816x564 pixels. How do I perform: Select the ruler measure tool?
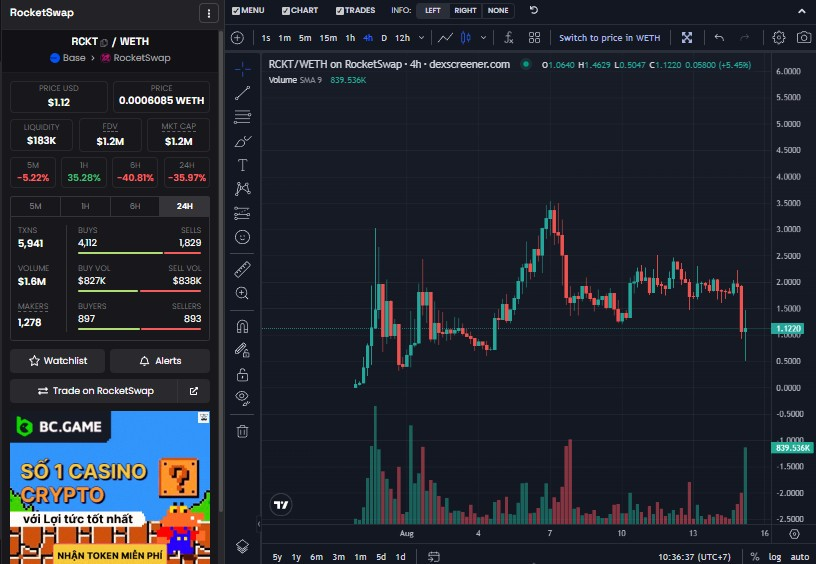pos(243,269)
